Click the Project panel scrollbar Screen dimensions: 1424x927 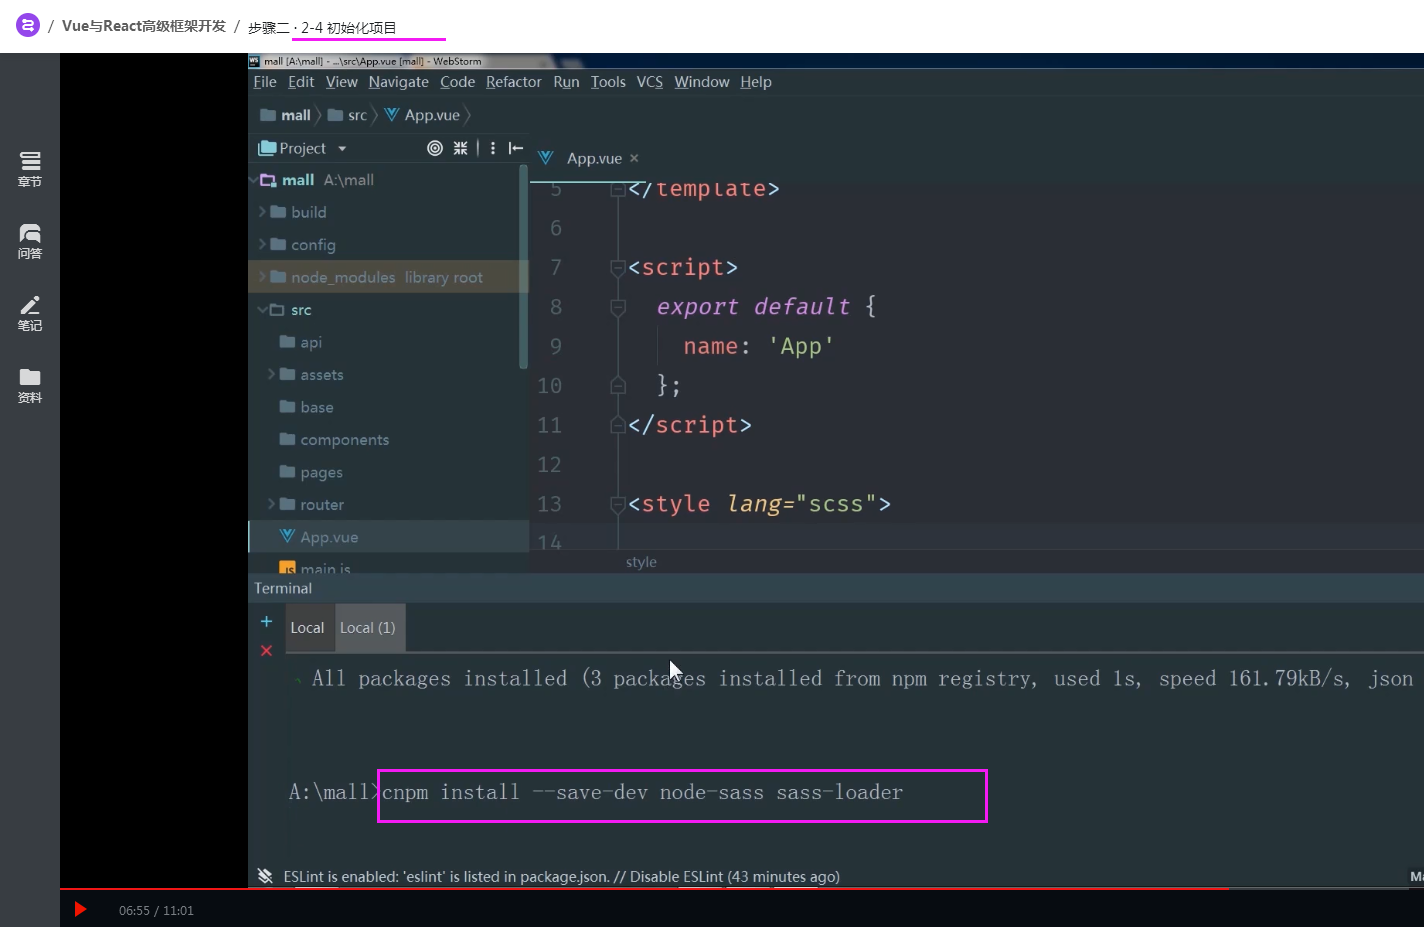(x=523, y=267)
